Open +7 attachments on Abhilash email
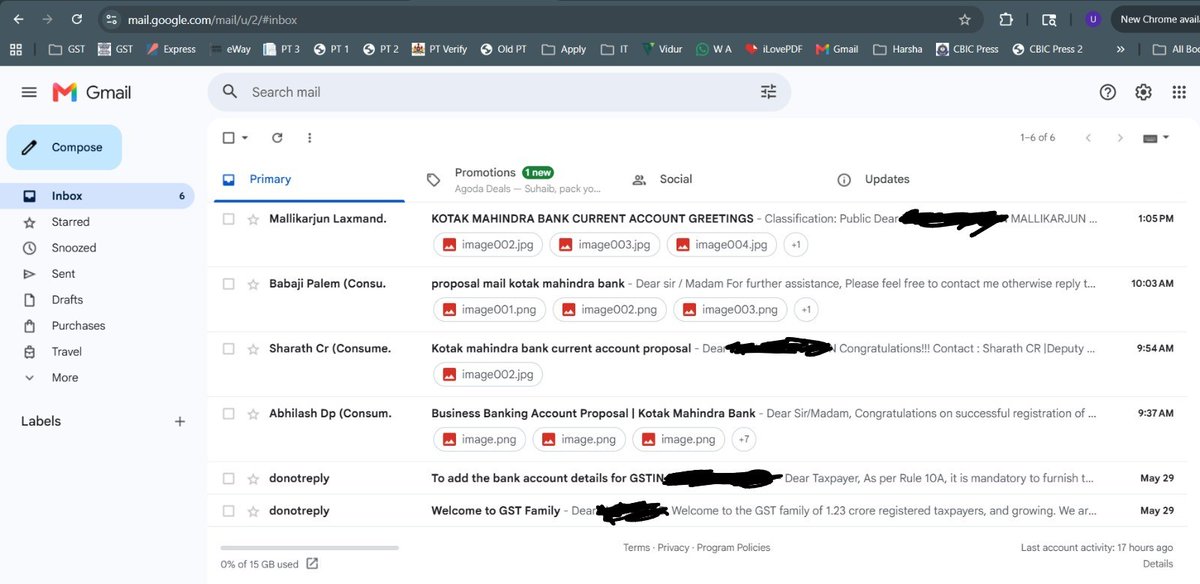Image resolution: width=1200 pixels, height=584 pixels. coord(743,439)
